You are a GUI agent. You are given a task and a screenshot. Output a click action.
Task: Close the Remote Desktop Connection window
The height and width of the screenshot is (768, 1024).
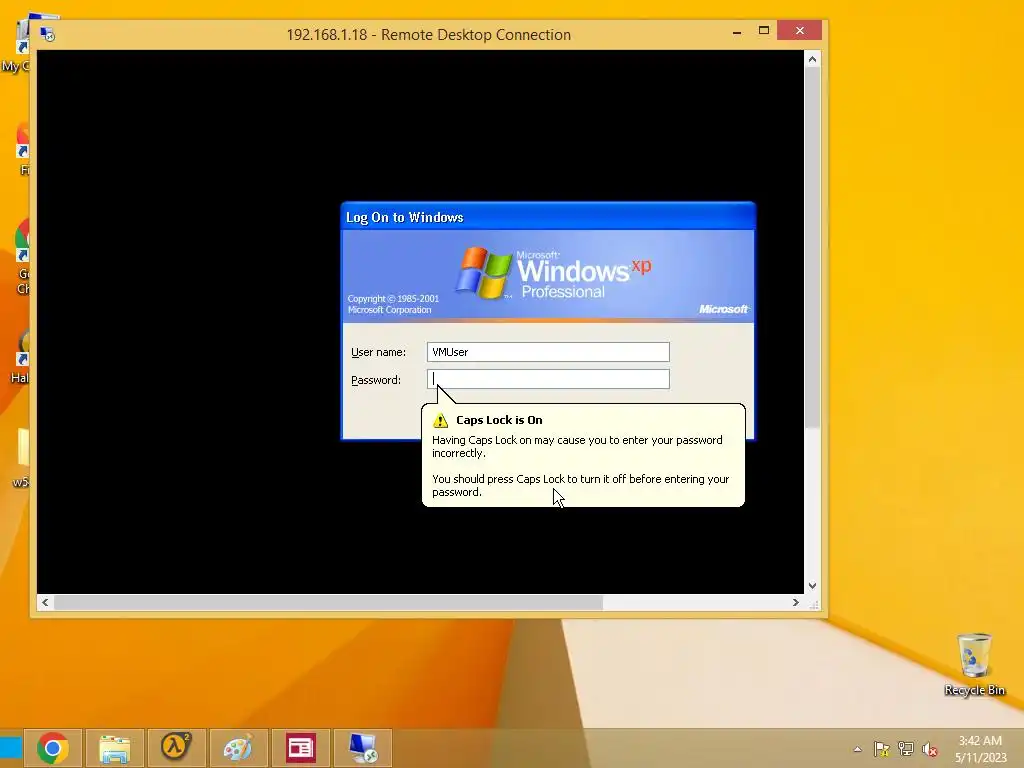pyautogui.click(x=799, y=31)
